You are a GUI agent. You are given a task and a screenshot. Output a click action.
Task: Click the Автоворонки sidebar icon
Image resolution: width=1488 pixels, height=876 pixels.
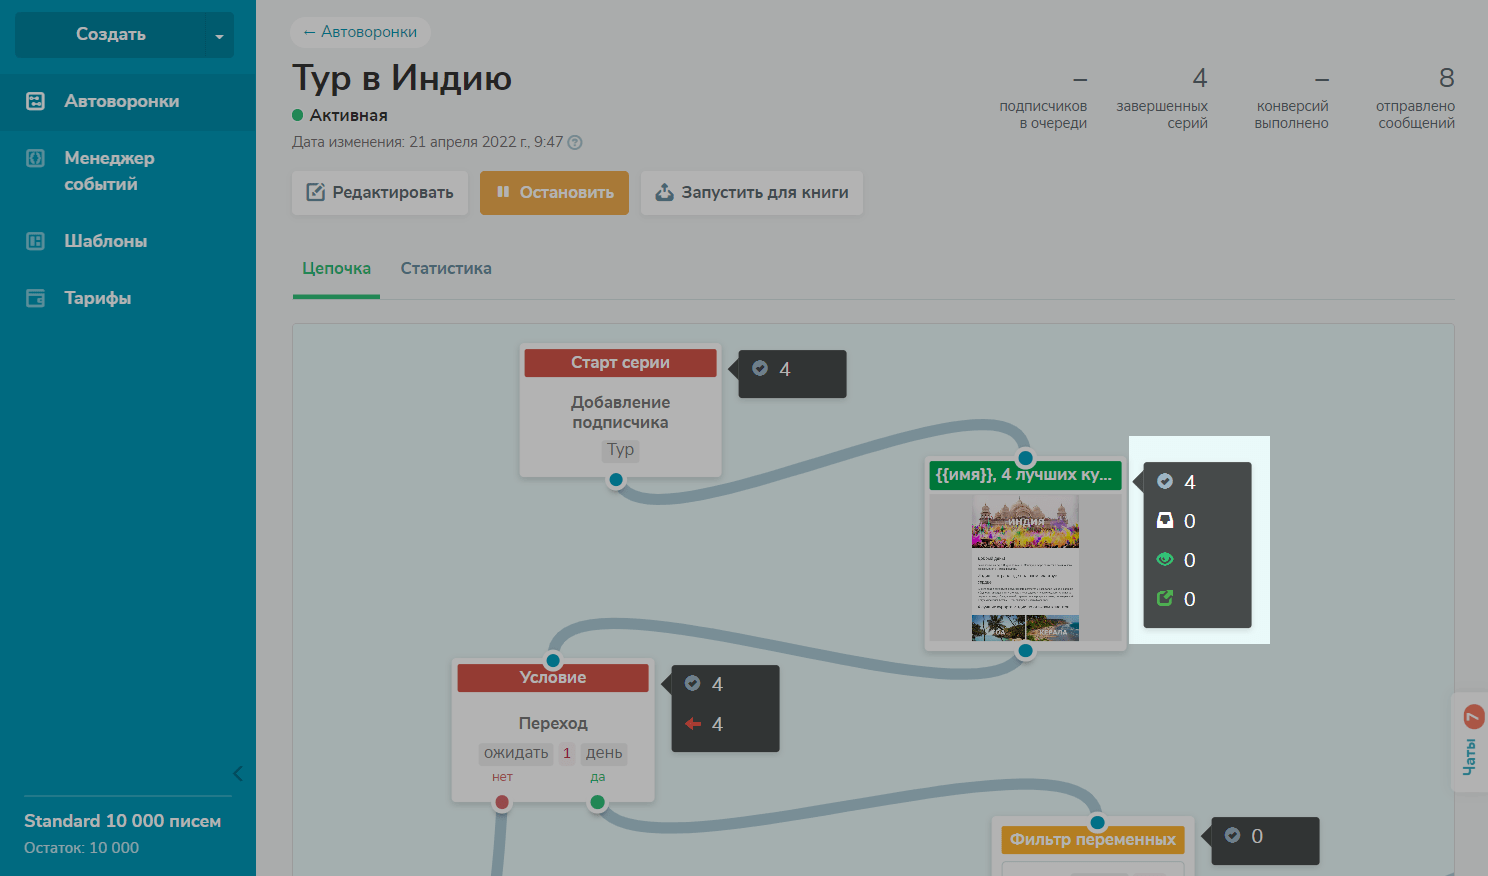pos(35,101)
